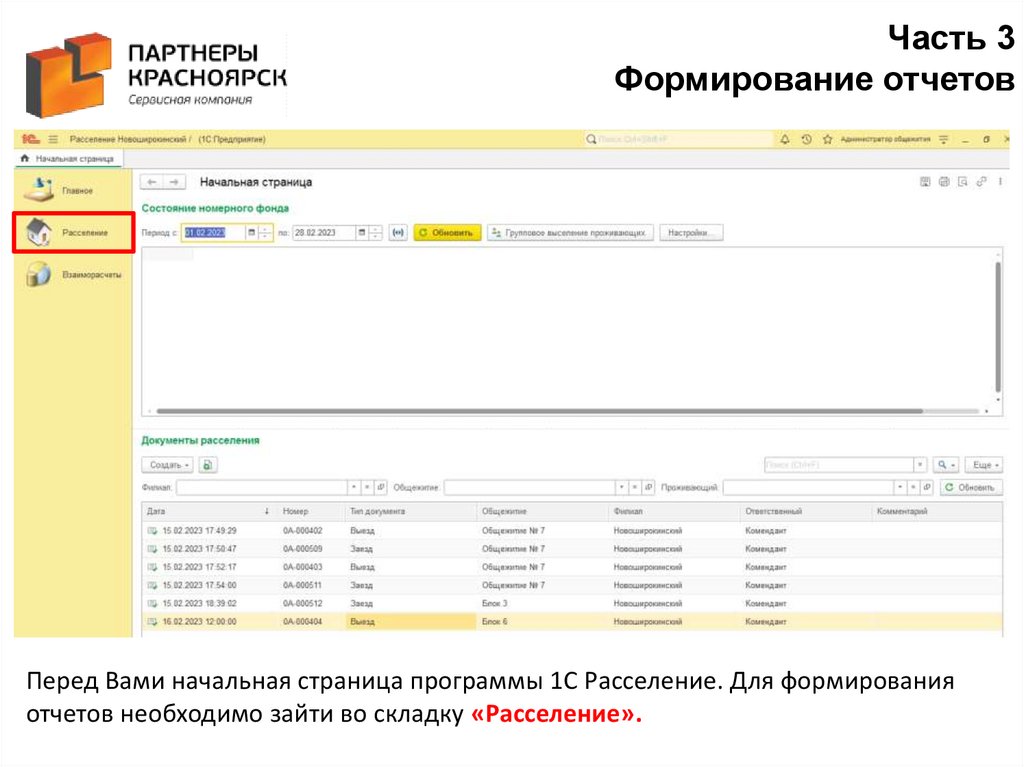1024x767 pixels.
Task: Select document row dated 15.02.2023 17:52:17
Action: point(572,568)
